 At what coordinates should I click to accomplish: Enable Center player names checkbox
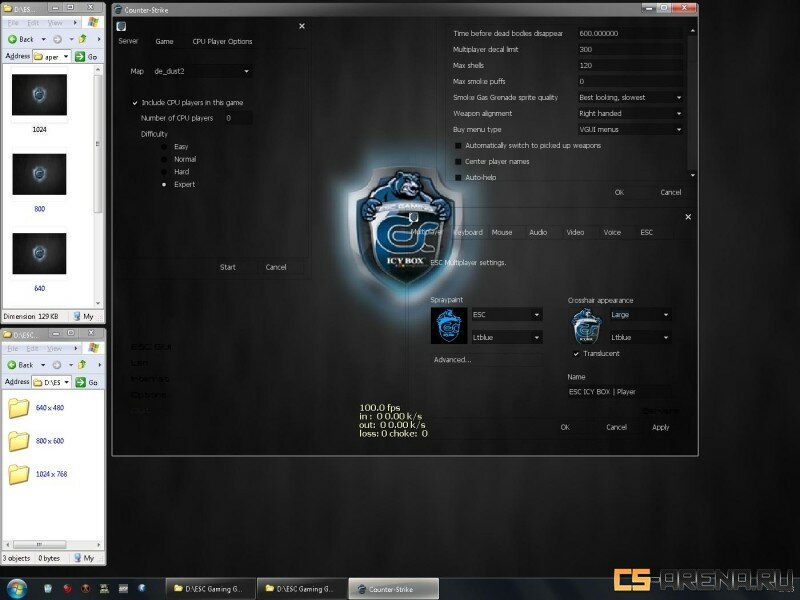pyautogui.click(x=457, y=161)
